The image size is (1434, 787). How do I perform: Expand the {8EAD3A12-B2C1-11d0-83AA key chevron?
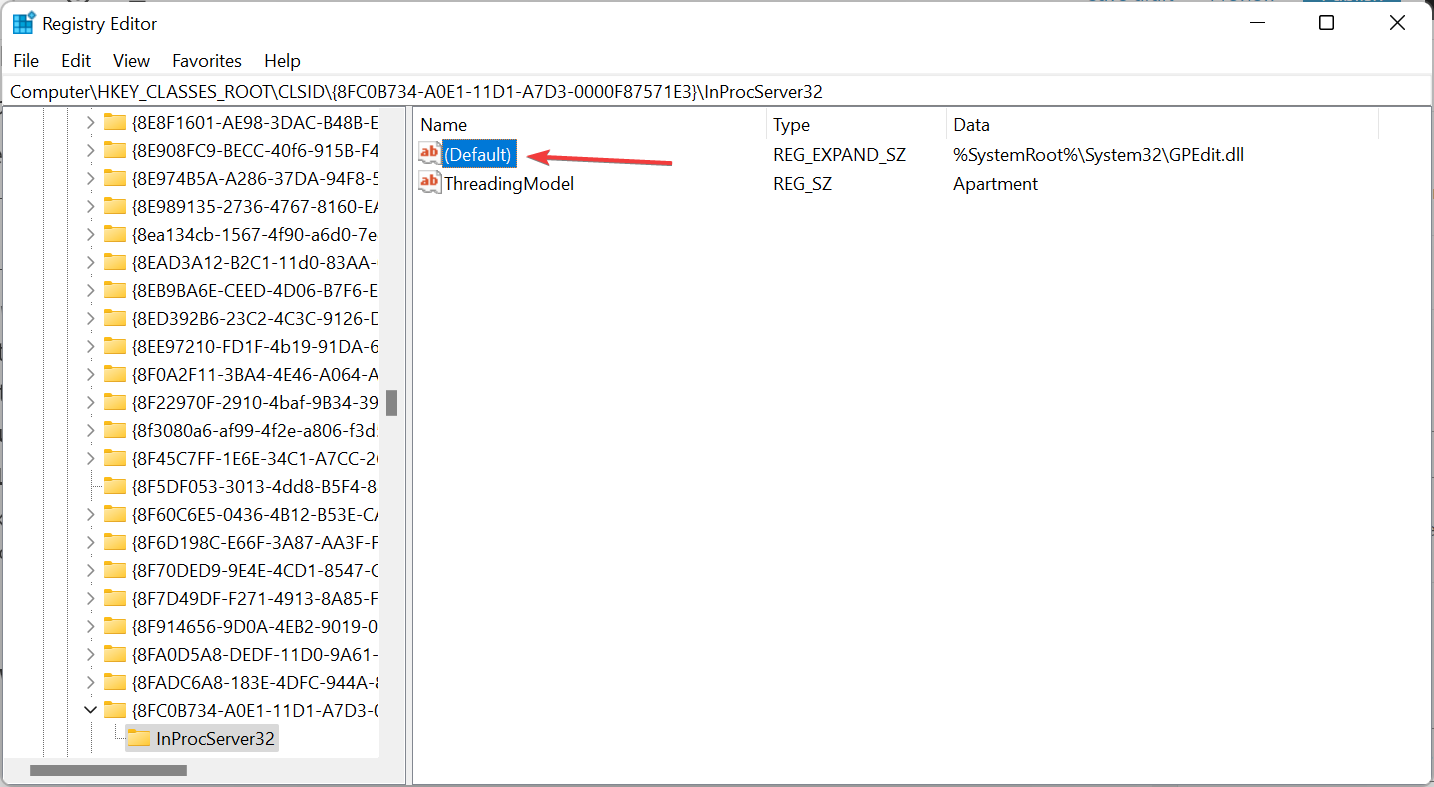pyautogui.click(x=90, y=263)
